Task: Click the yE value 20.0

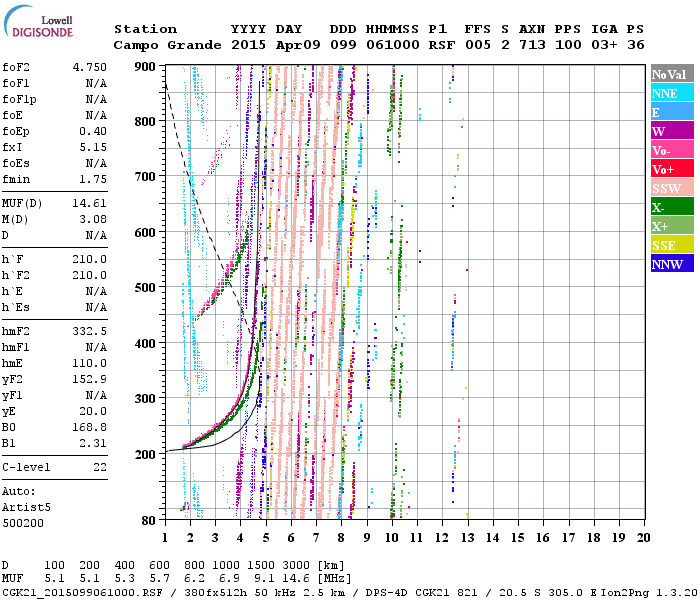Action: tap(93, 412)
